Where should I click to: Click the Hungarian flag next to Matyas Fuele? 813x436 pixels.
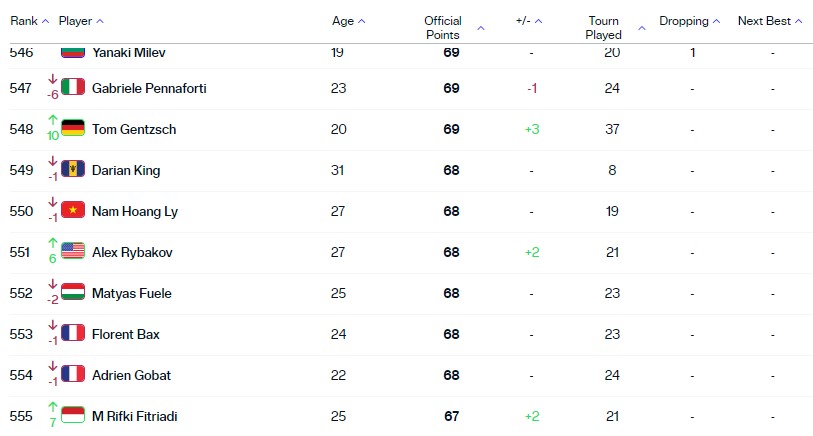coord(73,291)
